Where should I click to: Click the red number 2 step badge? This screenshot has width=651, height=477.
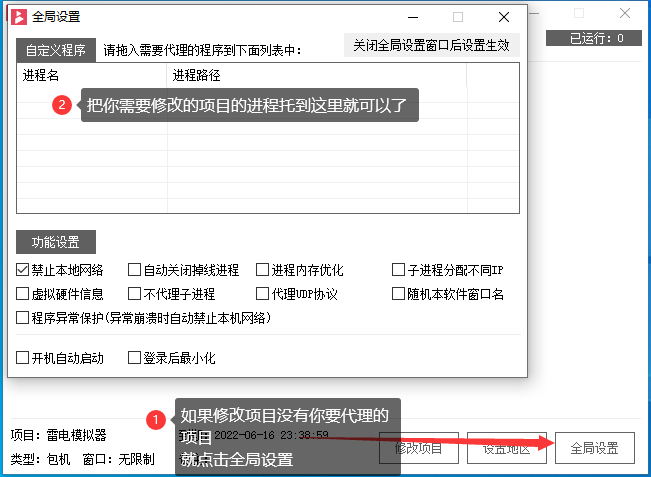click(62, 105)
